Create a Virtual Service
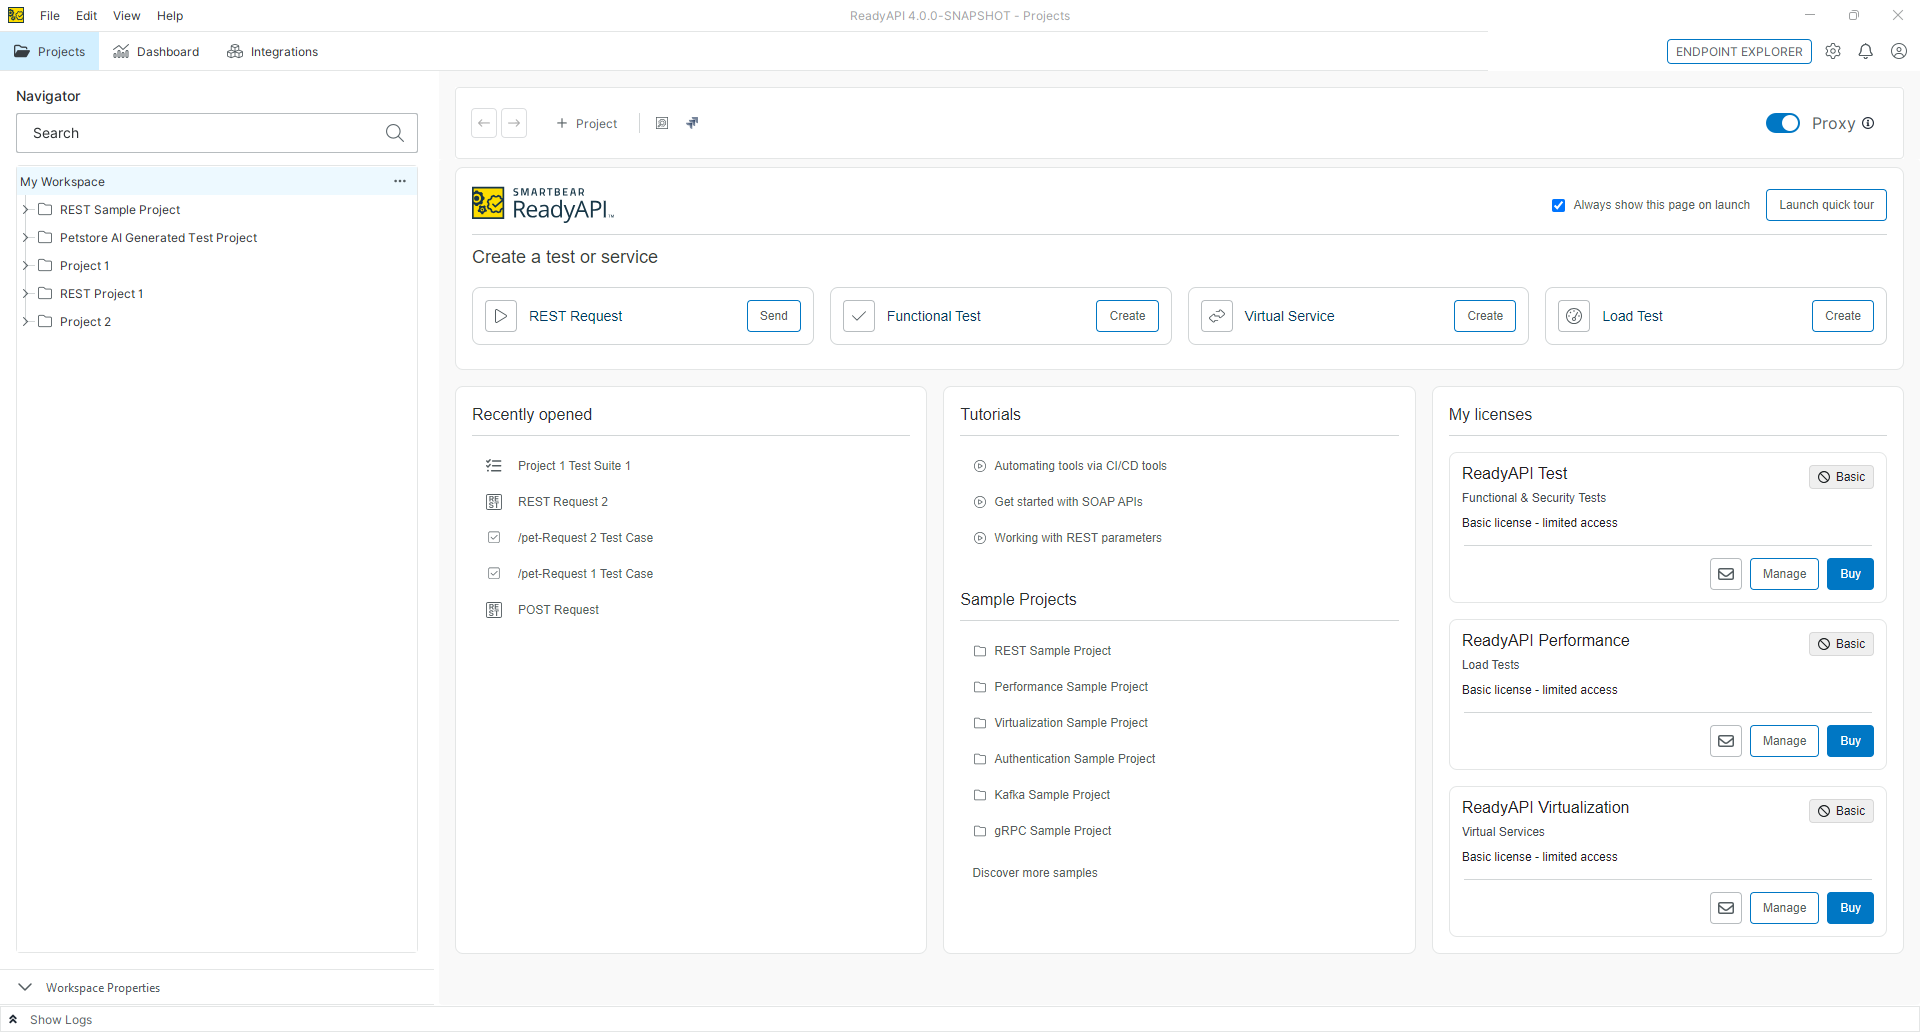The height and width of the screenshot is (1032, 1920). [1485, 316]
